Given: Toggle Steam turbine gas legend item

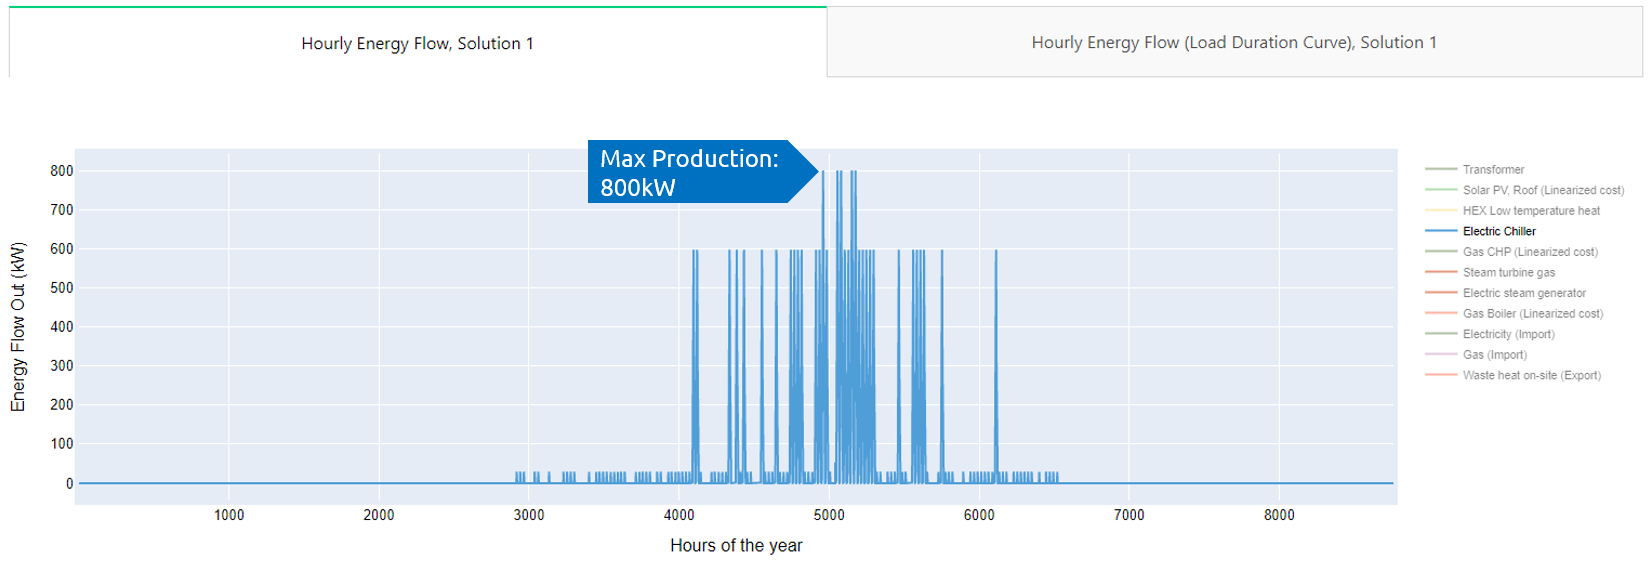Looking at the screenshot, I should [x=1508, y=272].
